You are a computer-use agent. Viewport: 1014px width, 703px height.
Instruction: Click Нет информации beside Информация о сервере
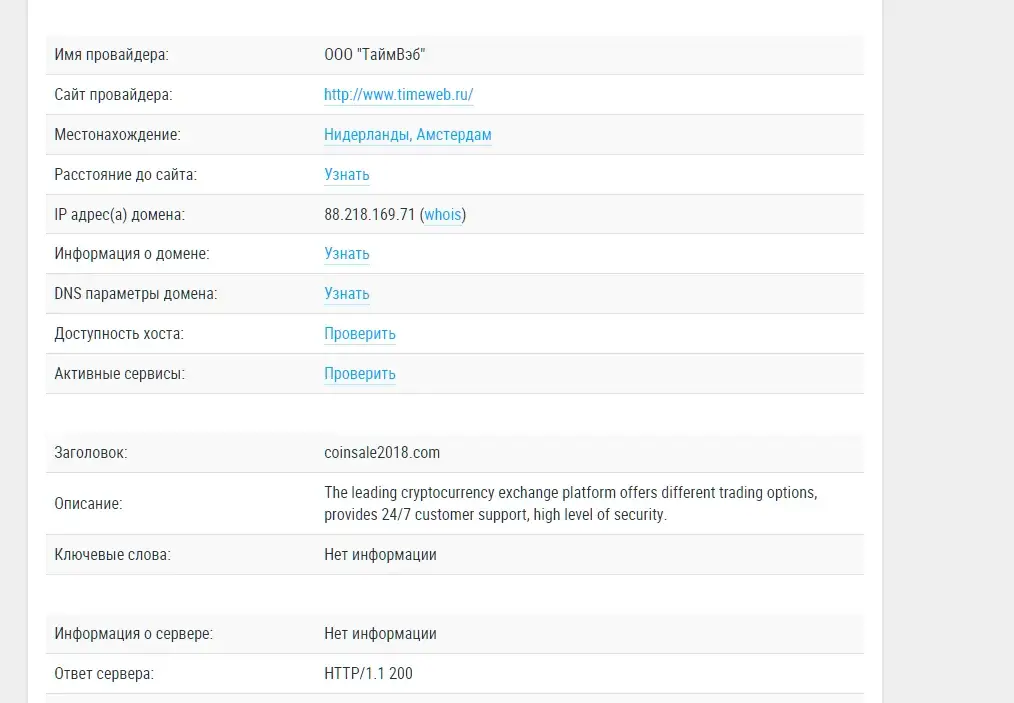pos(380,634)
